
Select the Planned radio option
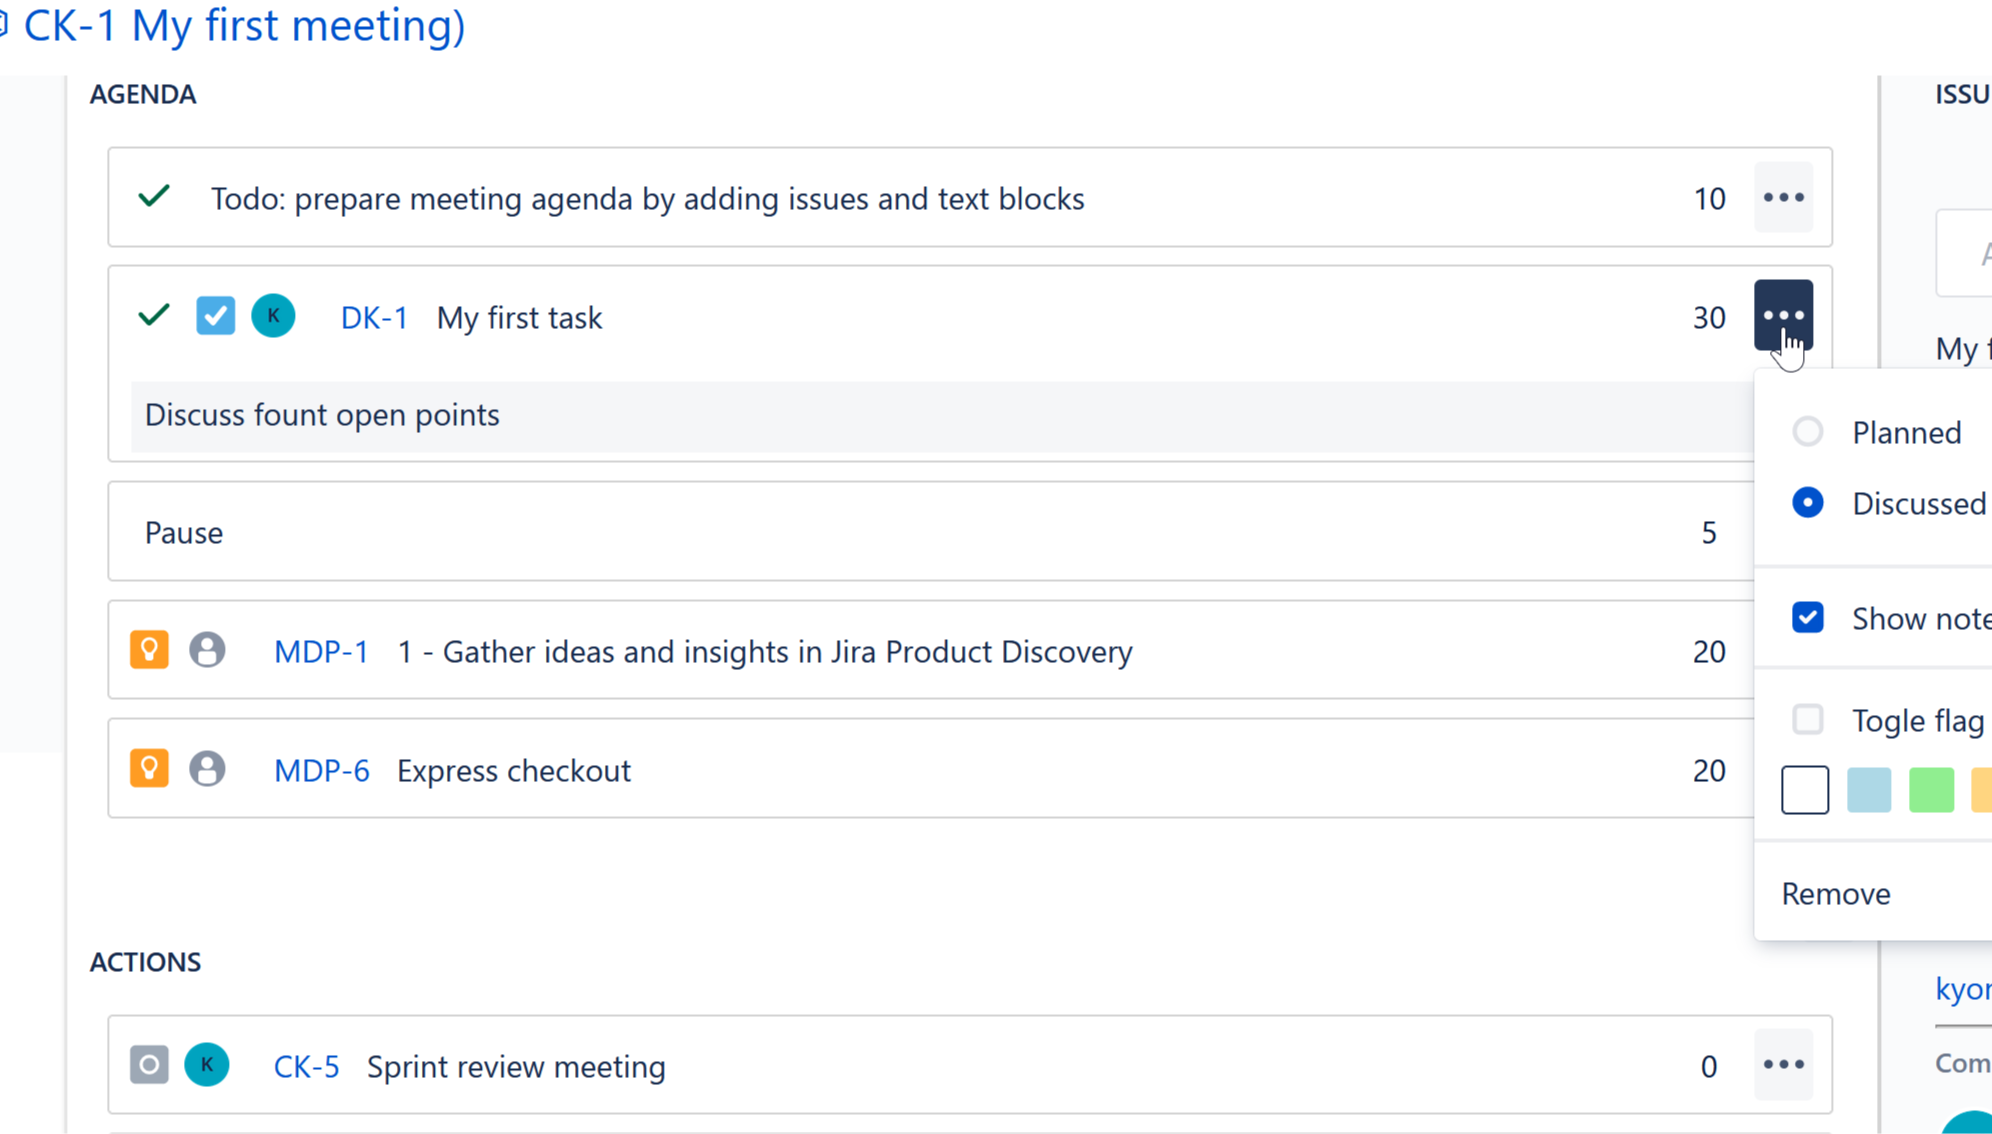point(1807,432)
